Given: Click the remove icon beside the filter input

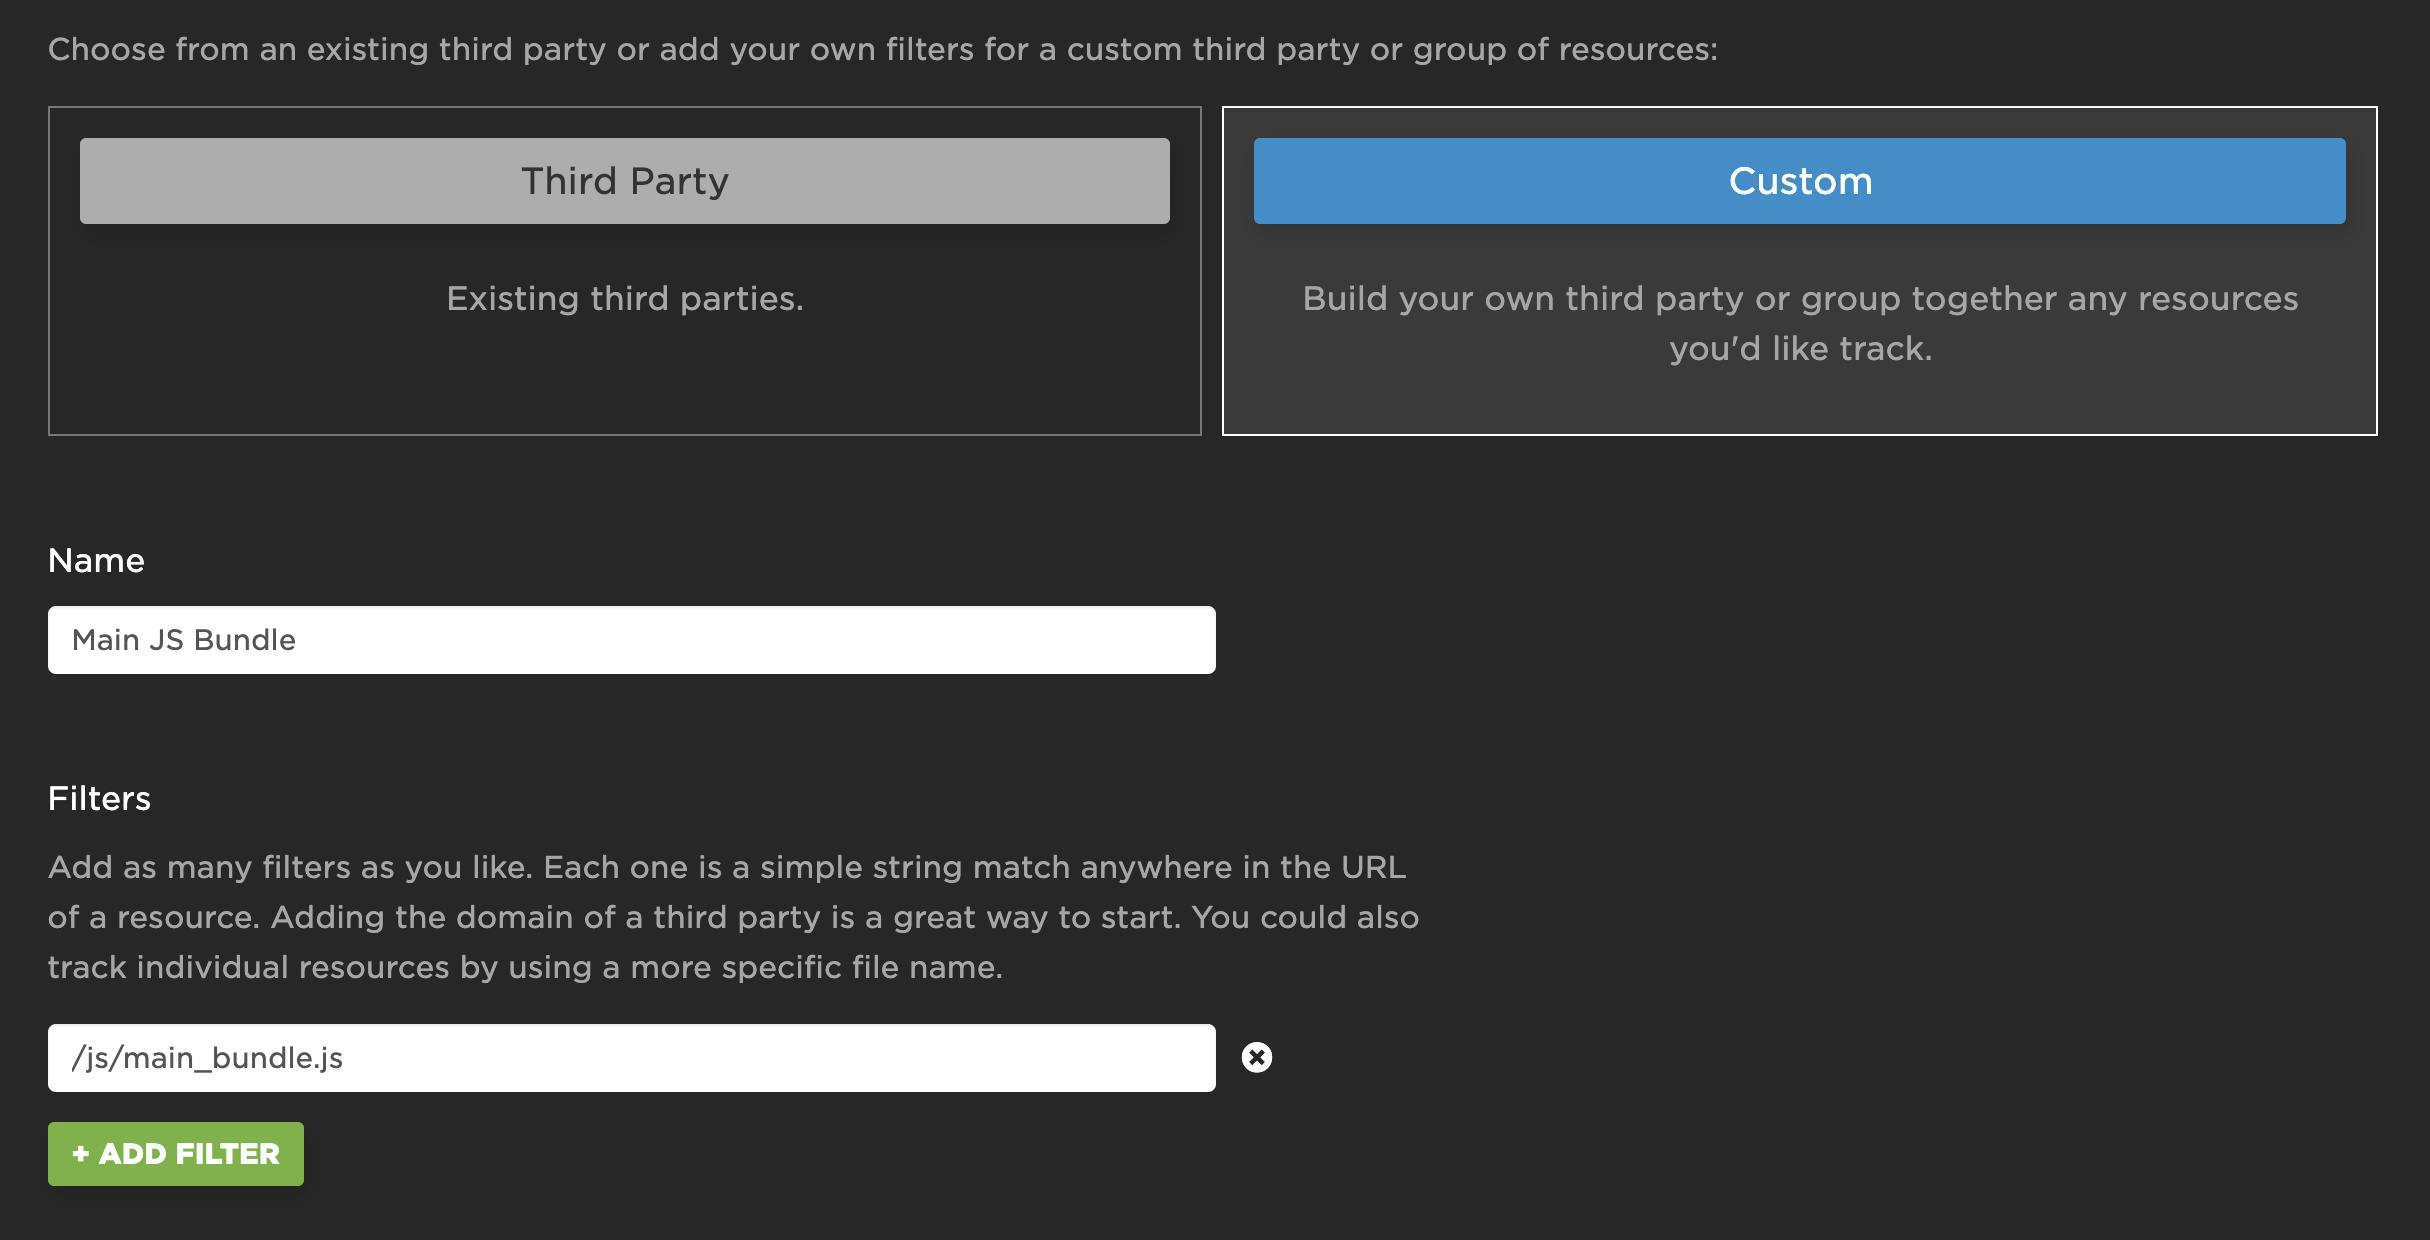Looking at the screenshot, I should pyautogui.click(x=1256, y=1057).
